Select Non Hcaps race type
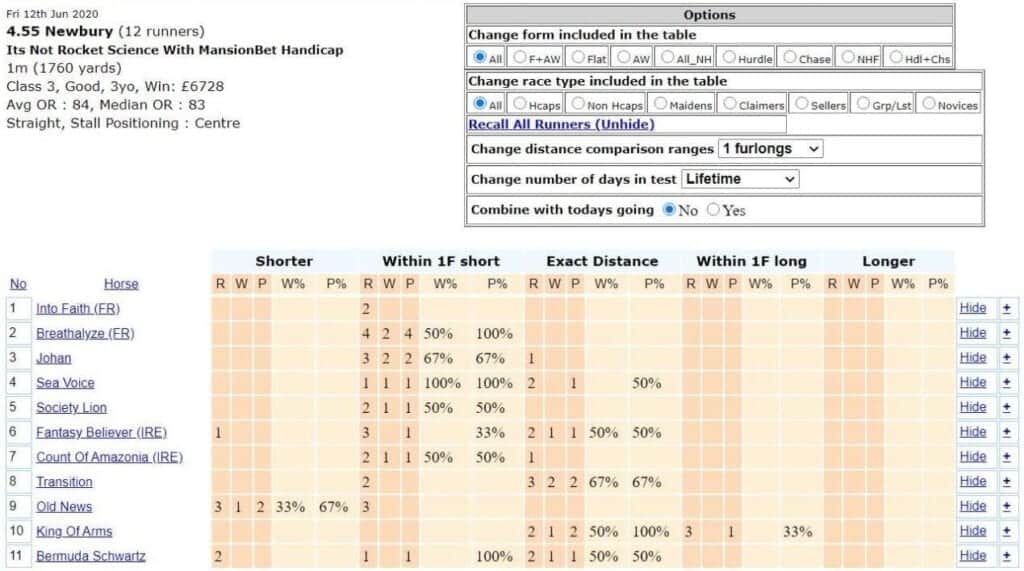 578,104
